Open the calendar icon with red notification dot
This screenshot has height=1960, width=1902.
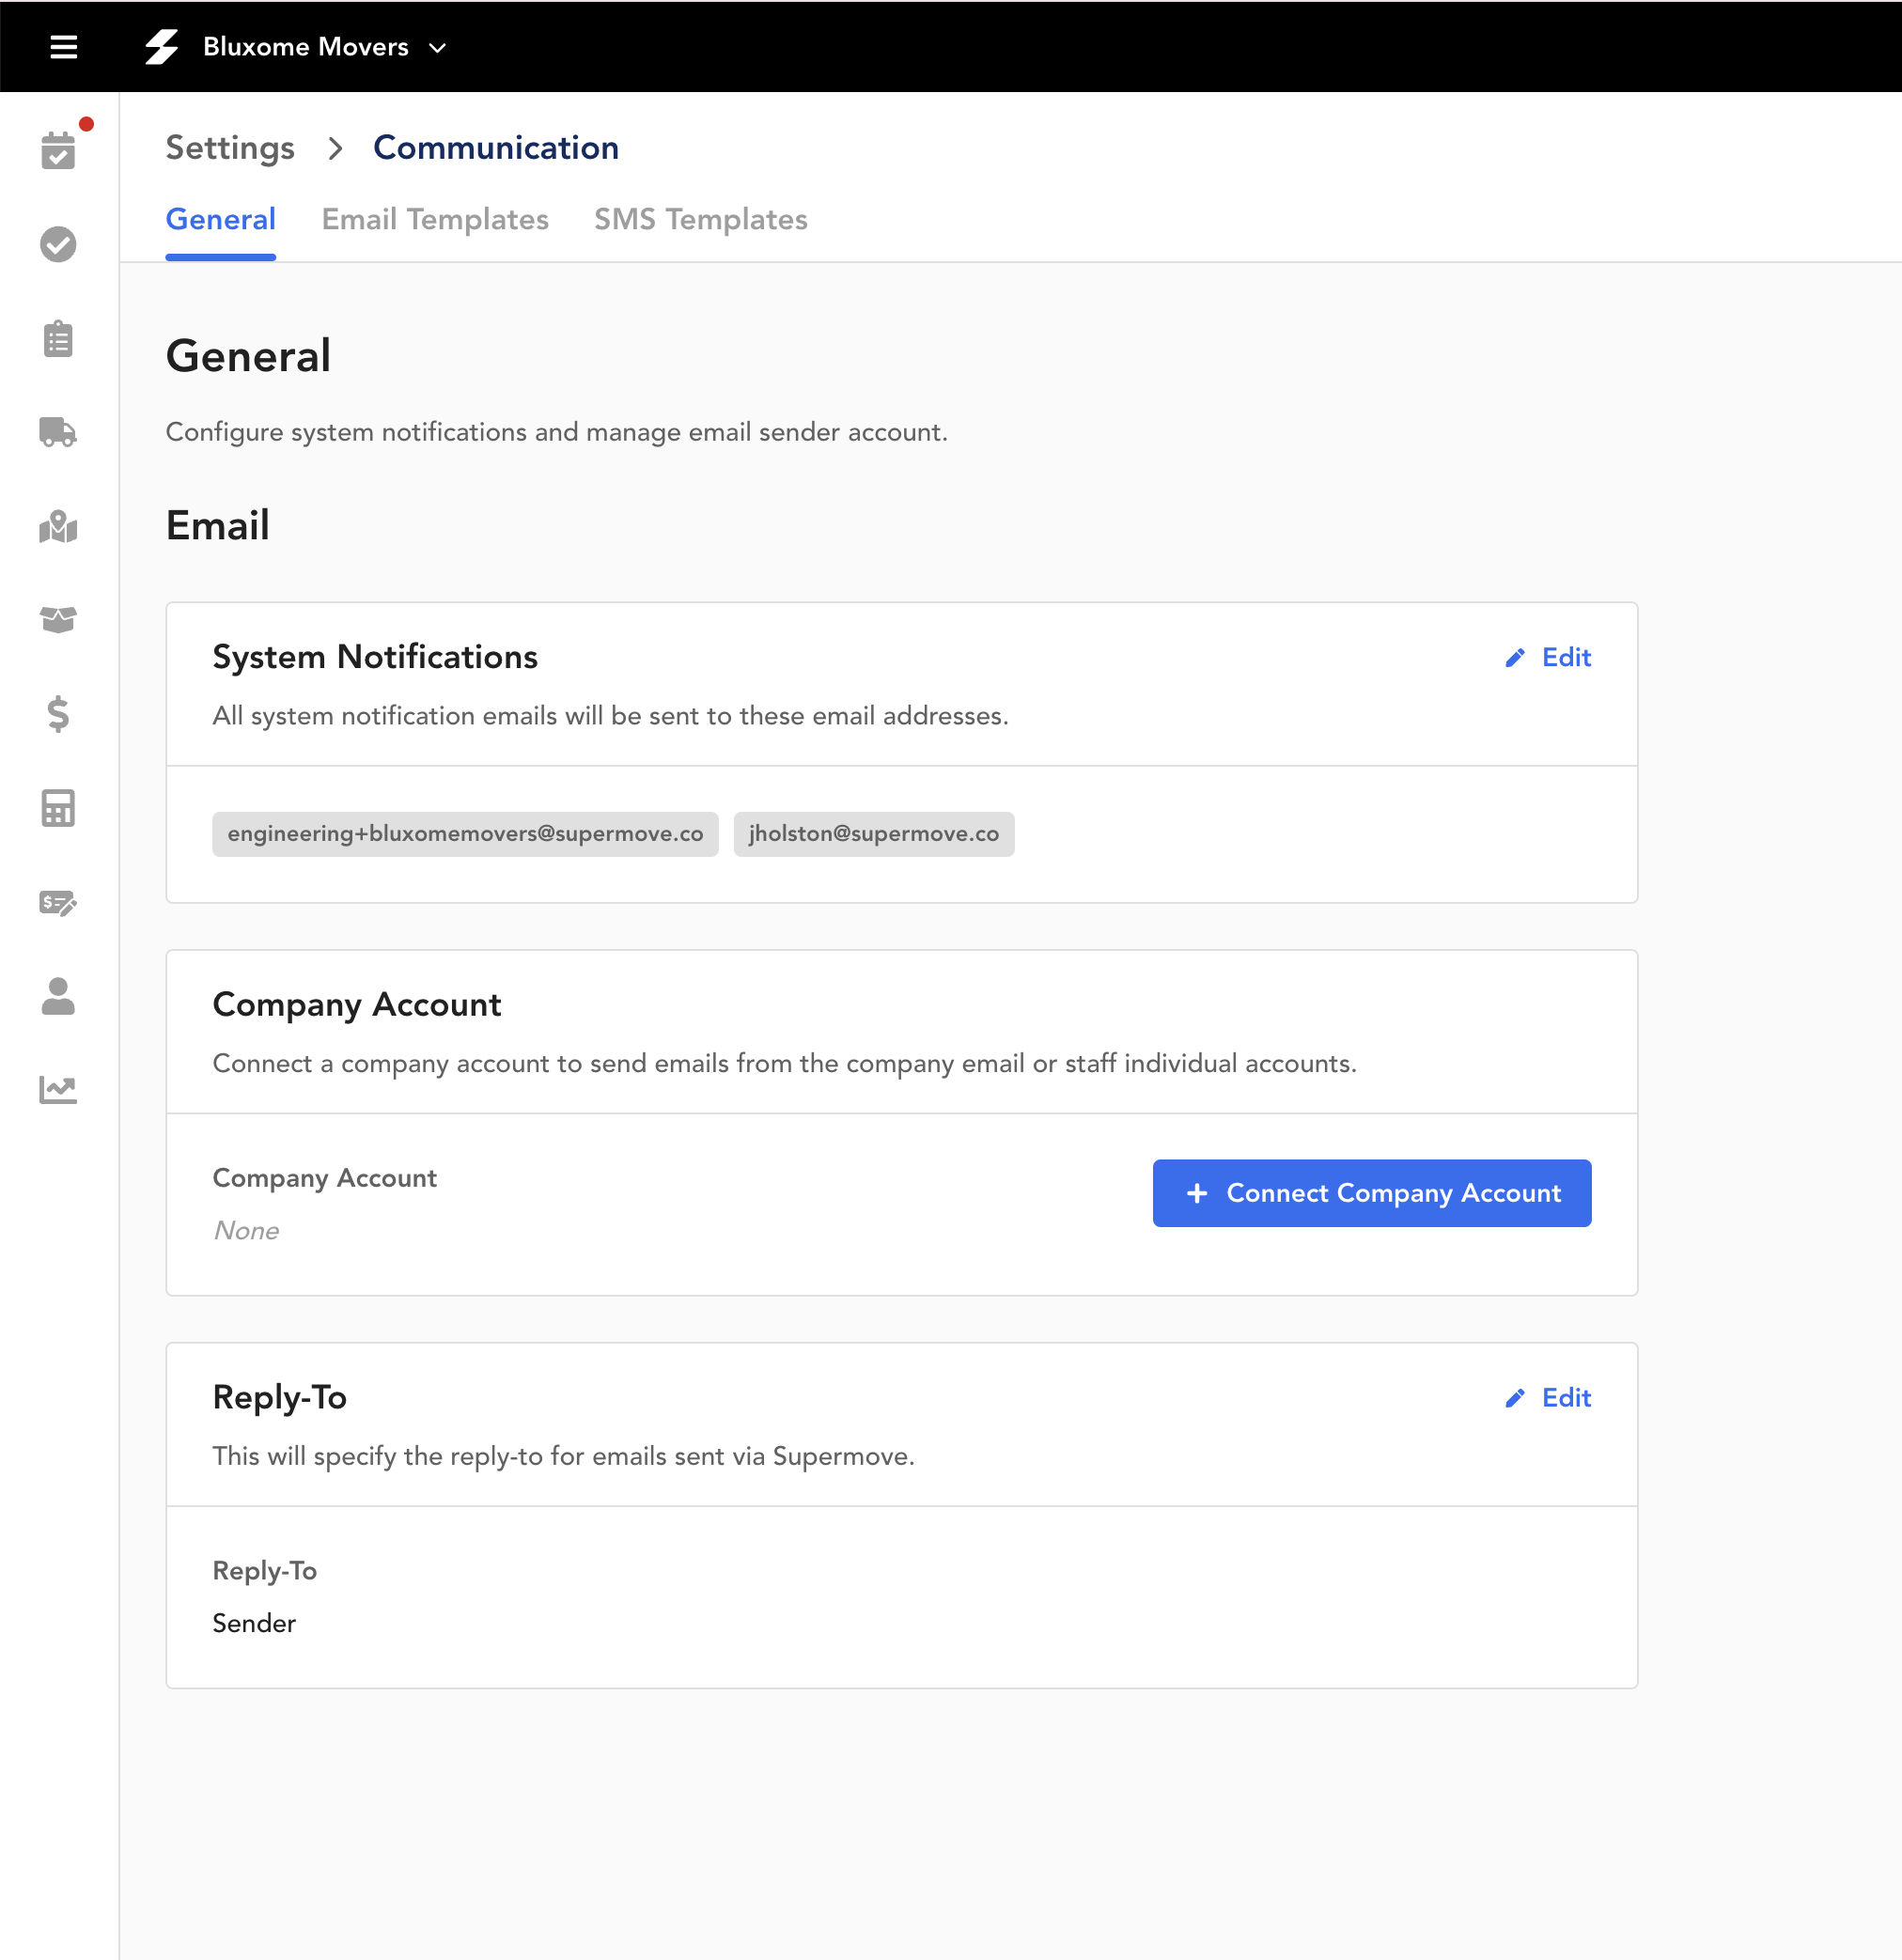(x=58, y=151)
